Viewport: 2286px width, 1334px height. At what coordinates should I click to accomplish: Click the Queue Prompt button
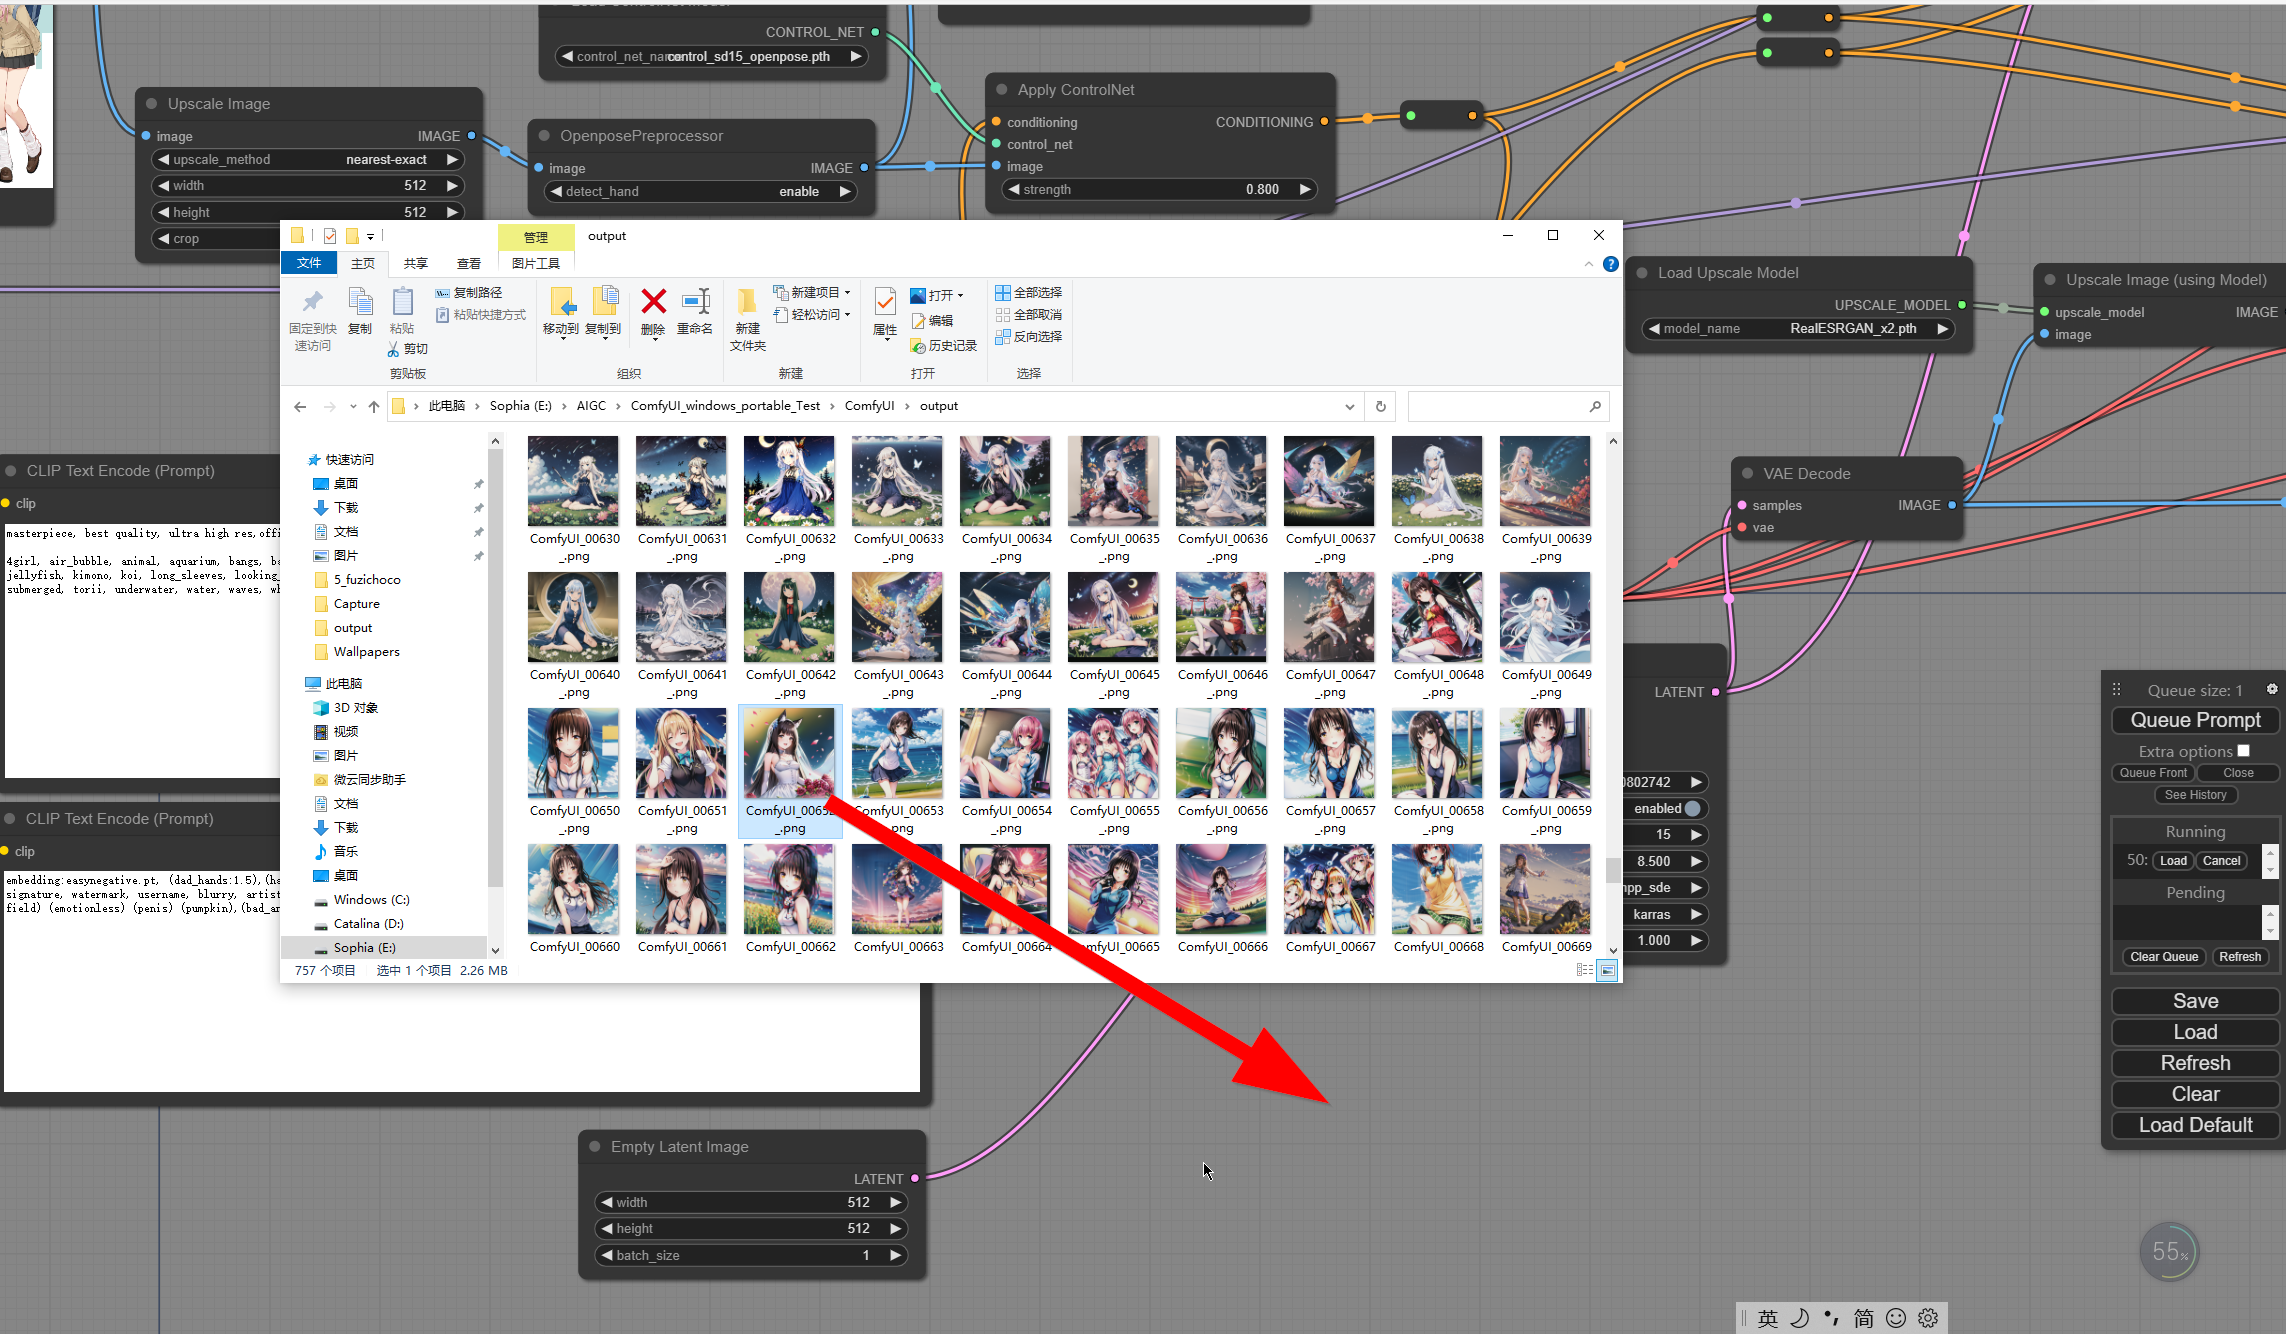click(2195, 720)
